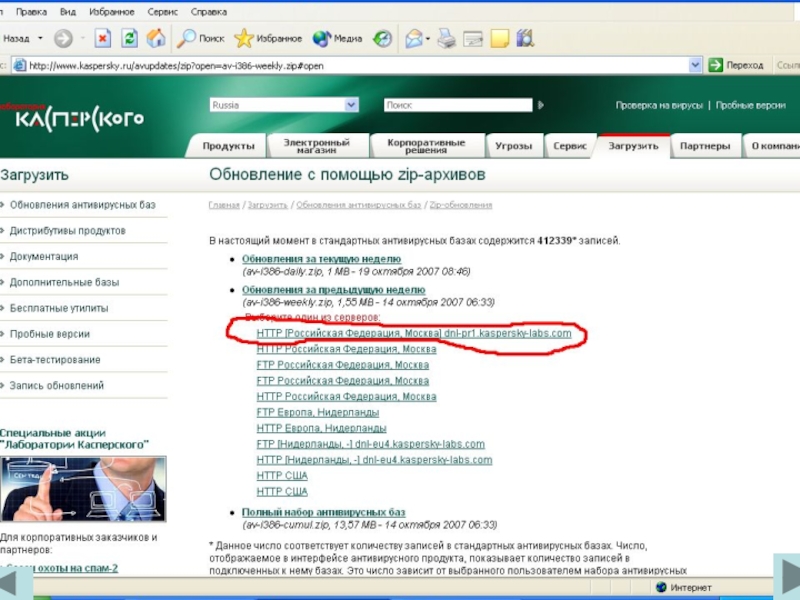800x600 pixels.
Task: Click the green Переход go button
Action: 736,65
